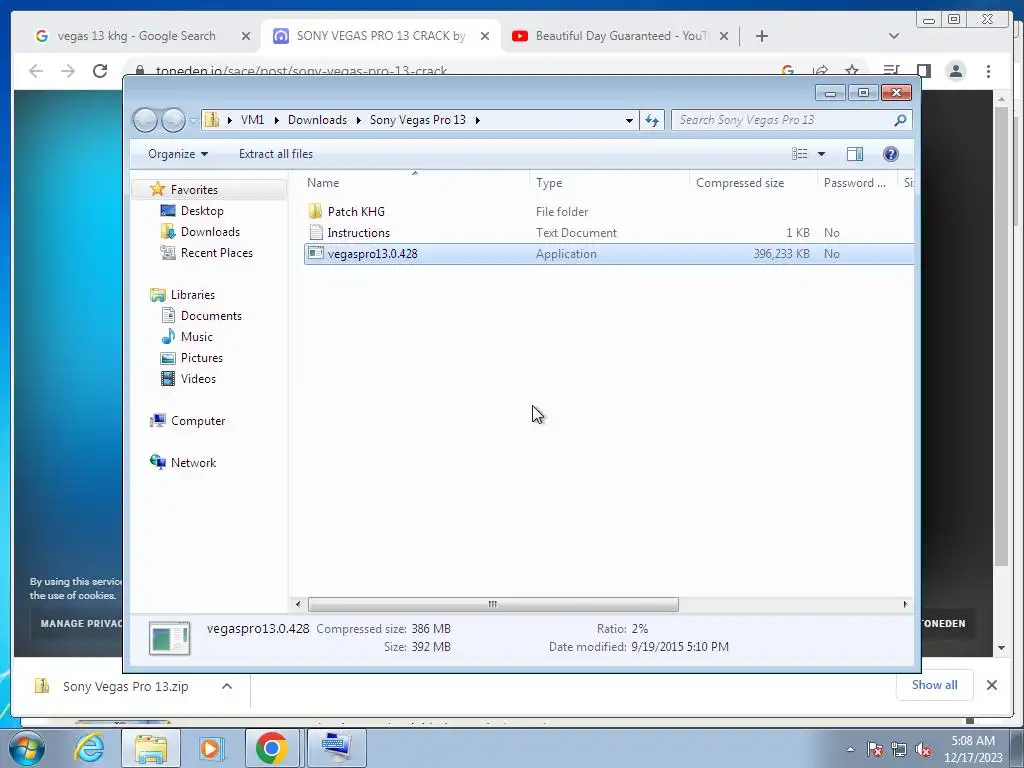This screenshot has width=1024, height=768.
Task: Expand the arrow after Sony Vegas Pro 13 in the path
Action: [x=478, y=120]
